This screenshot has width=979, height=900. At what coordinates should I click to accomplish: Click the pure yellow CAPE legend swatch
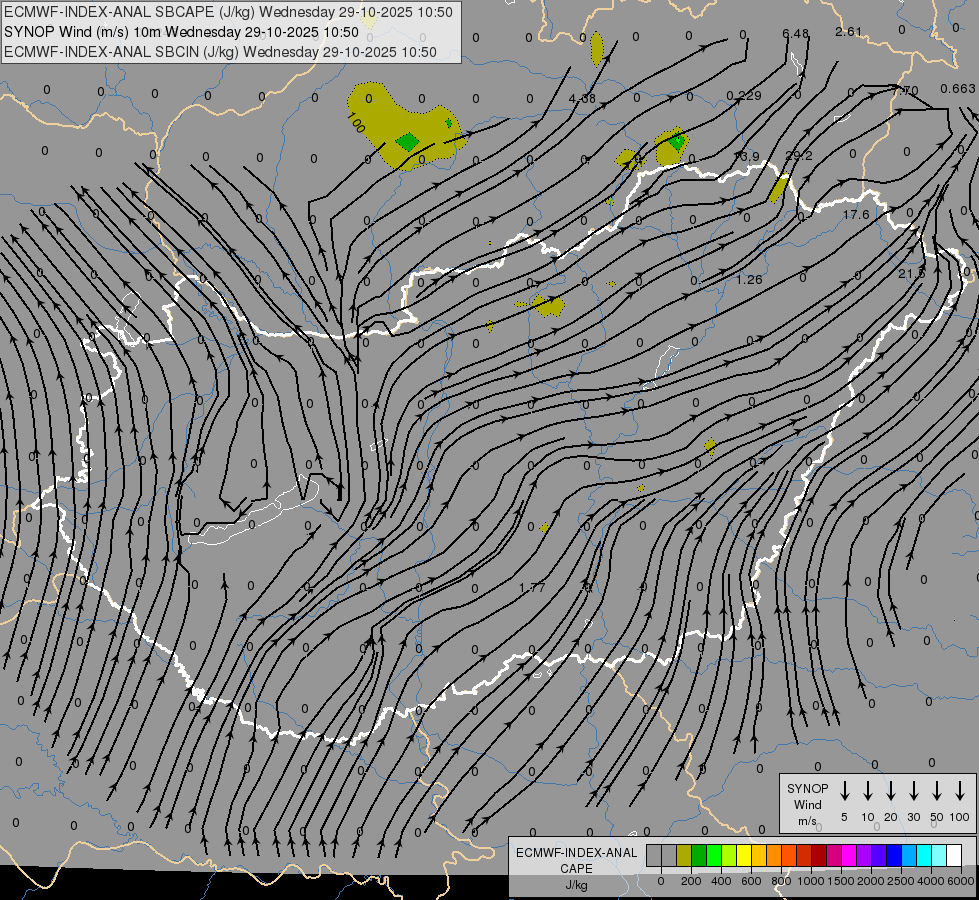point(744,856)
